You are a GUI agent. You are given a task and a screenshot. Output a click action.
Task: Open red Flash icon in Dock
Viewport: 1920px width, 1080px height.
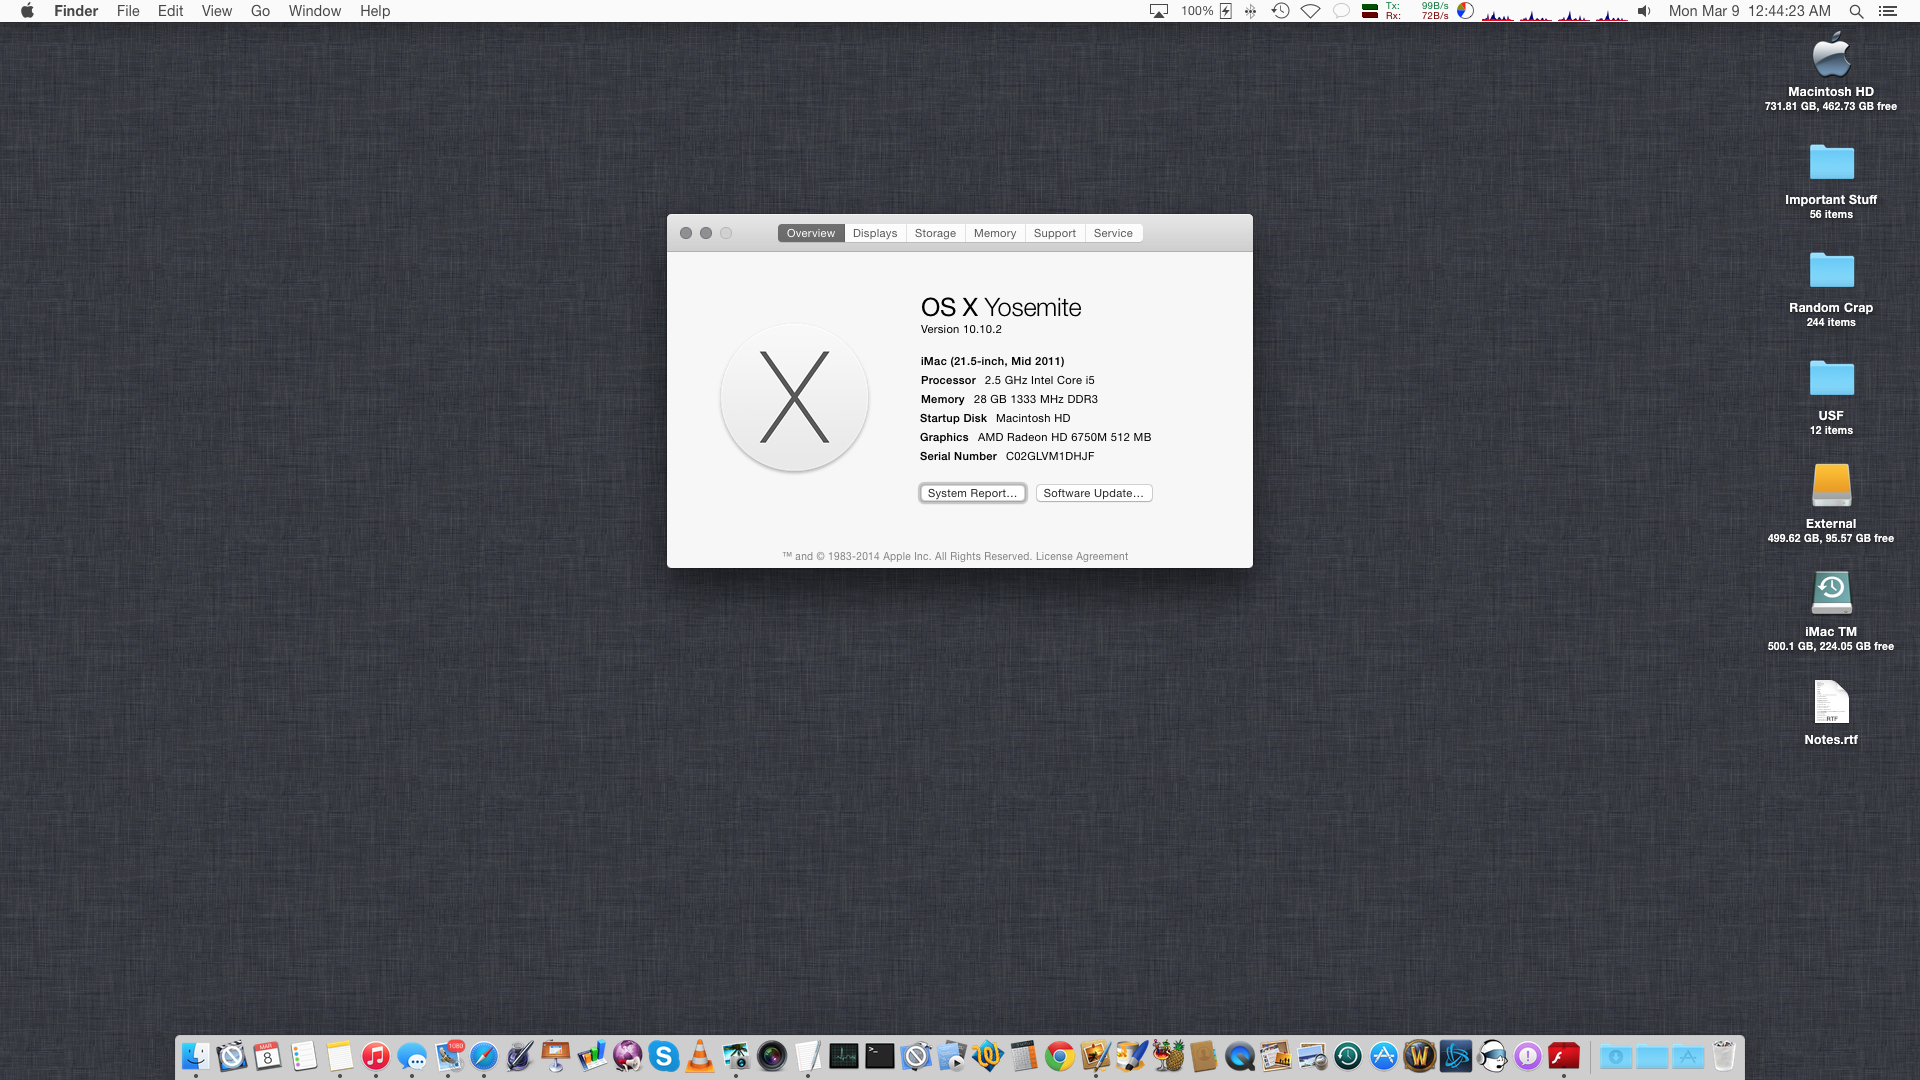tap(1564, 1056)
